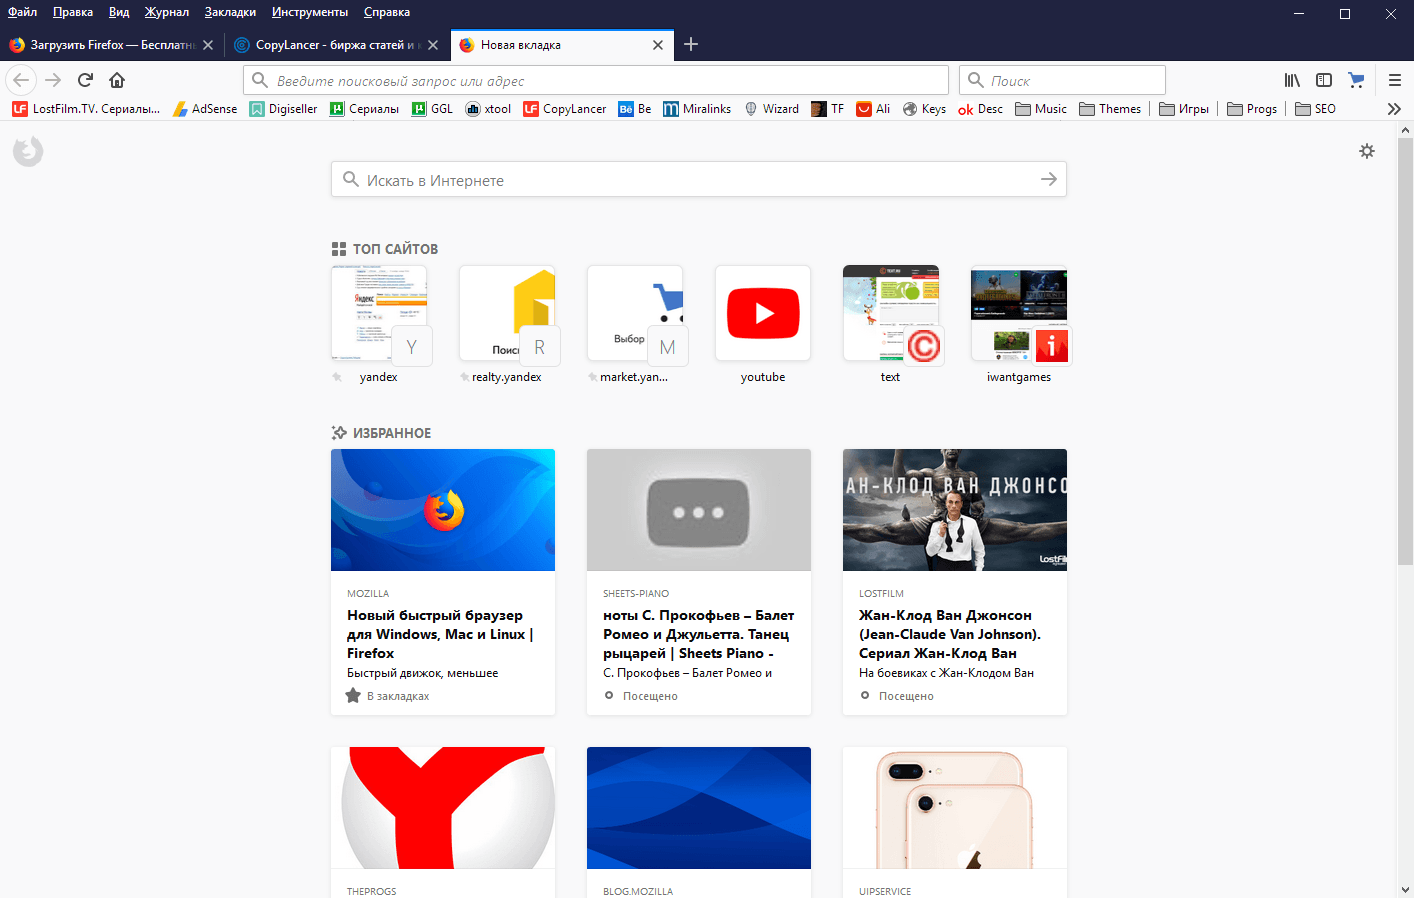Open Справка menu
The image size is (1414, 898).
(x=387, y=12)
